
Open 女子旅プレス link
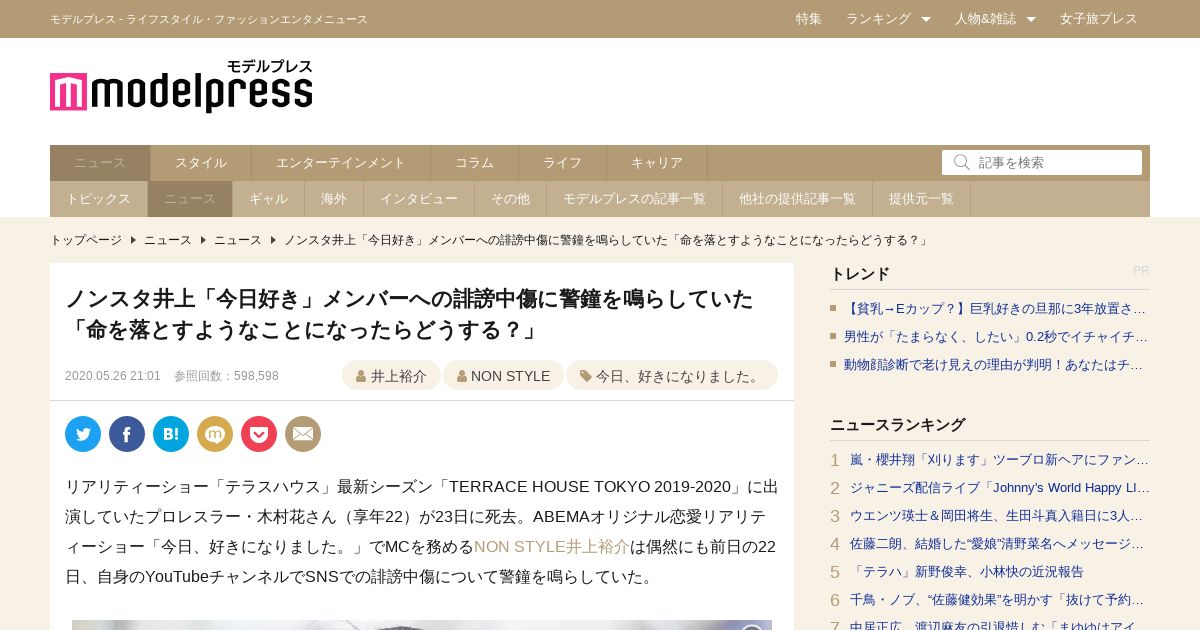[1099, 19]
